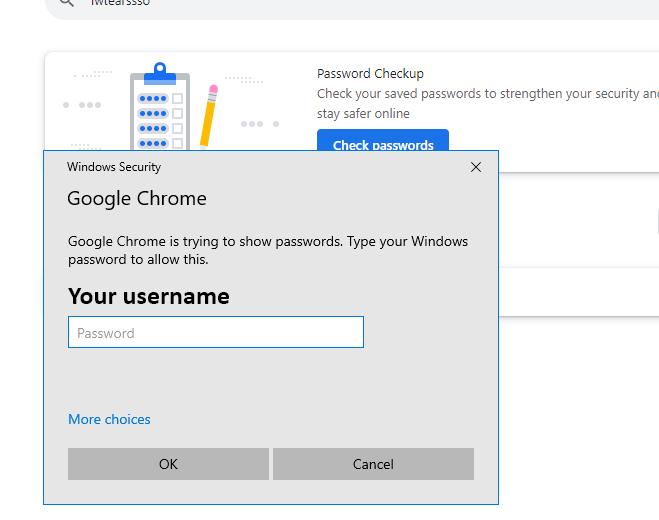Select the Password Checkup heading text
Image resolution: width=659 pixels, height=520 pixels.
370,74
